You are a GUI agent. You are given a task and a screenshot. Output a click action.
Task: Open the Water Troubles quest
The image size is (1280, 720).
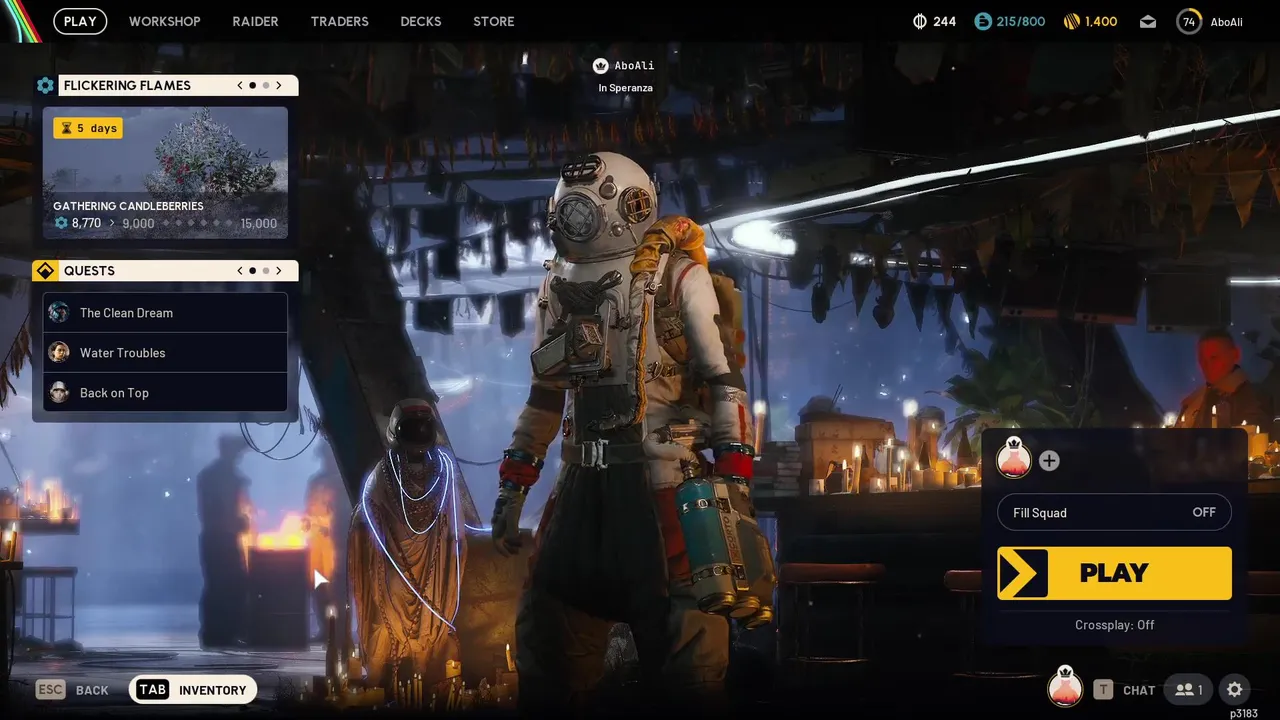coord(165,353)
